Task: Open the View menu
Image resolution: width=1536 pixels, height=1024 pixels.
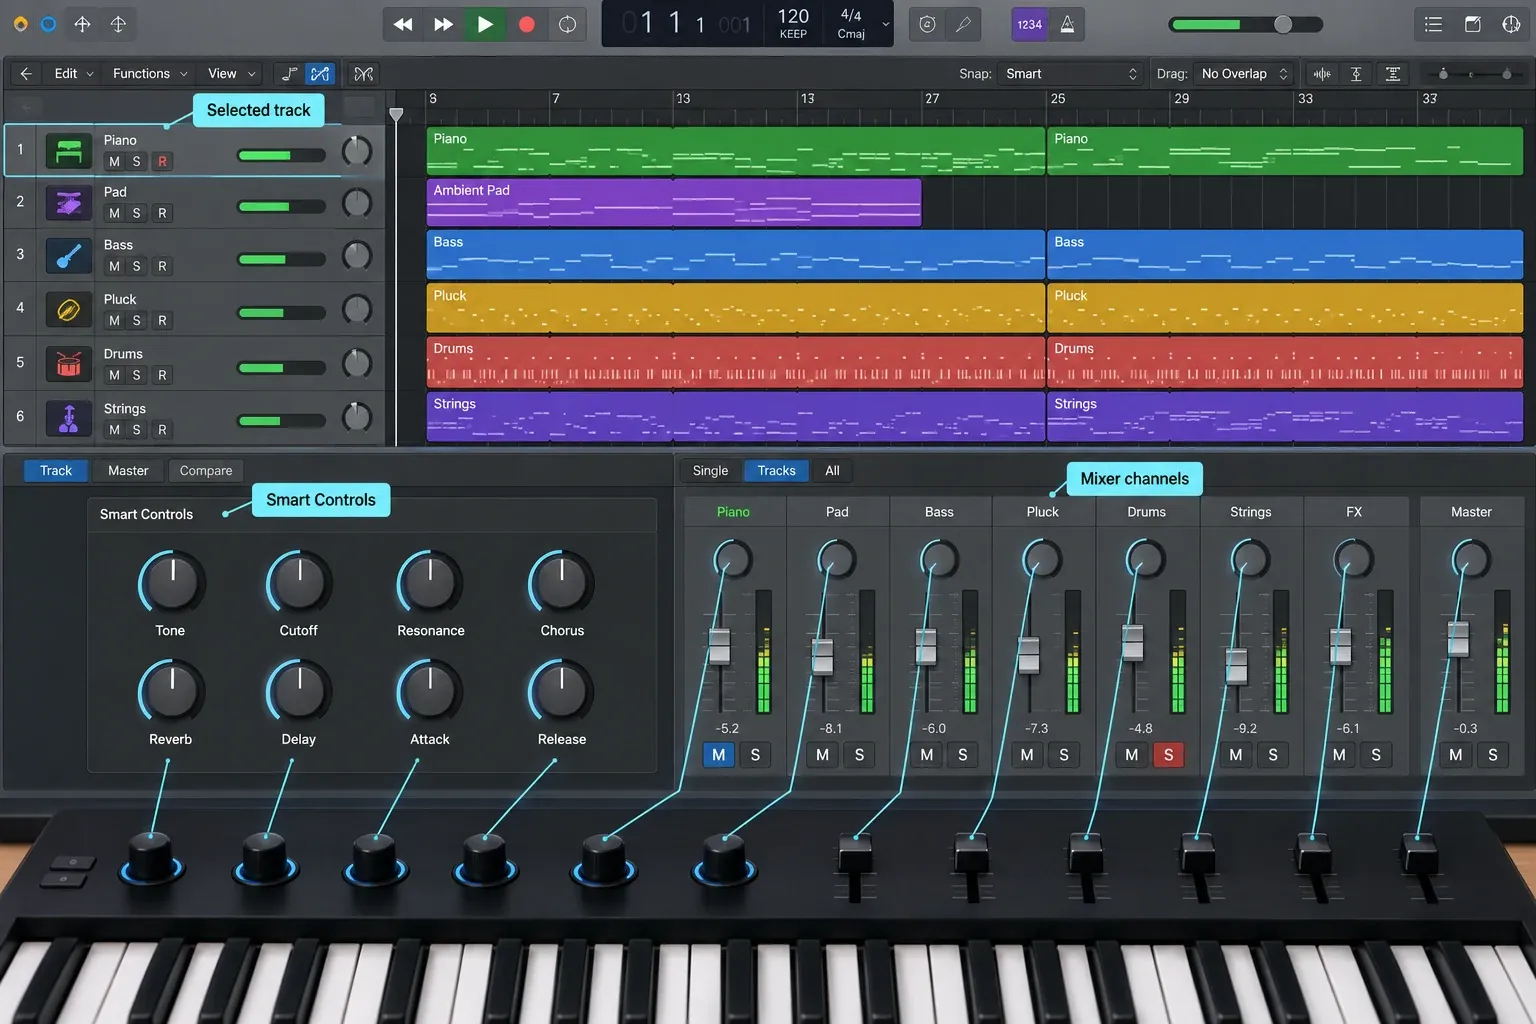Action: click(x=232, y=73)
